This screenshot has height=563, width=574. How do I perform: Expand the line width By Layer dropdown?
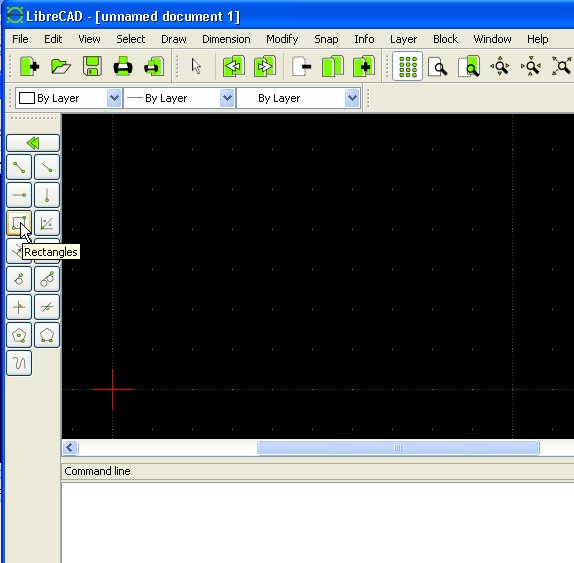[x=227, y=98]
